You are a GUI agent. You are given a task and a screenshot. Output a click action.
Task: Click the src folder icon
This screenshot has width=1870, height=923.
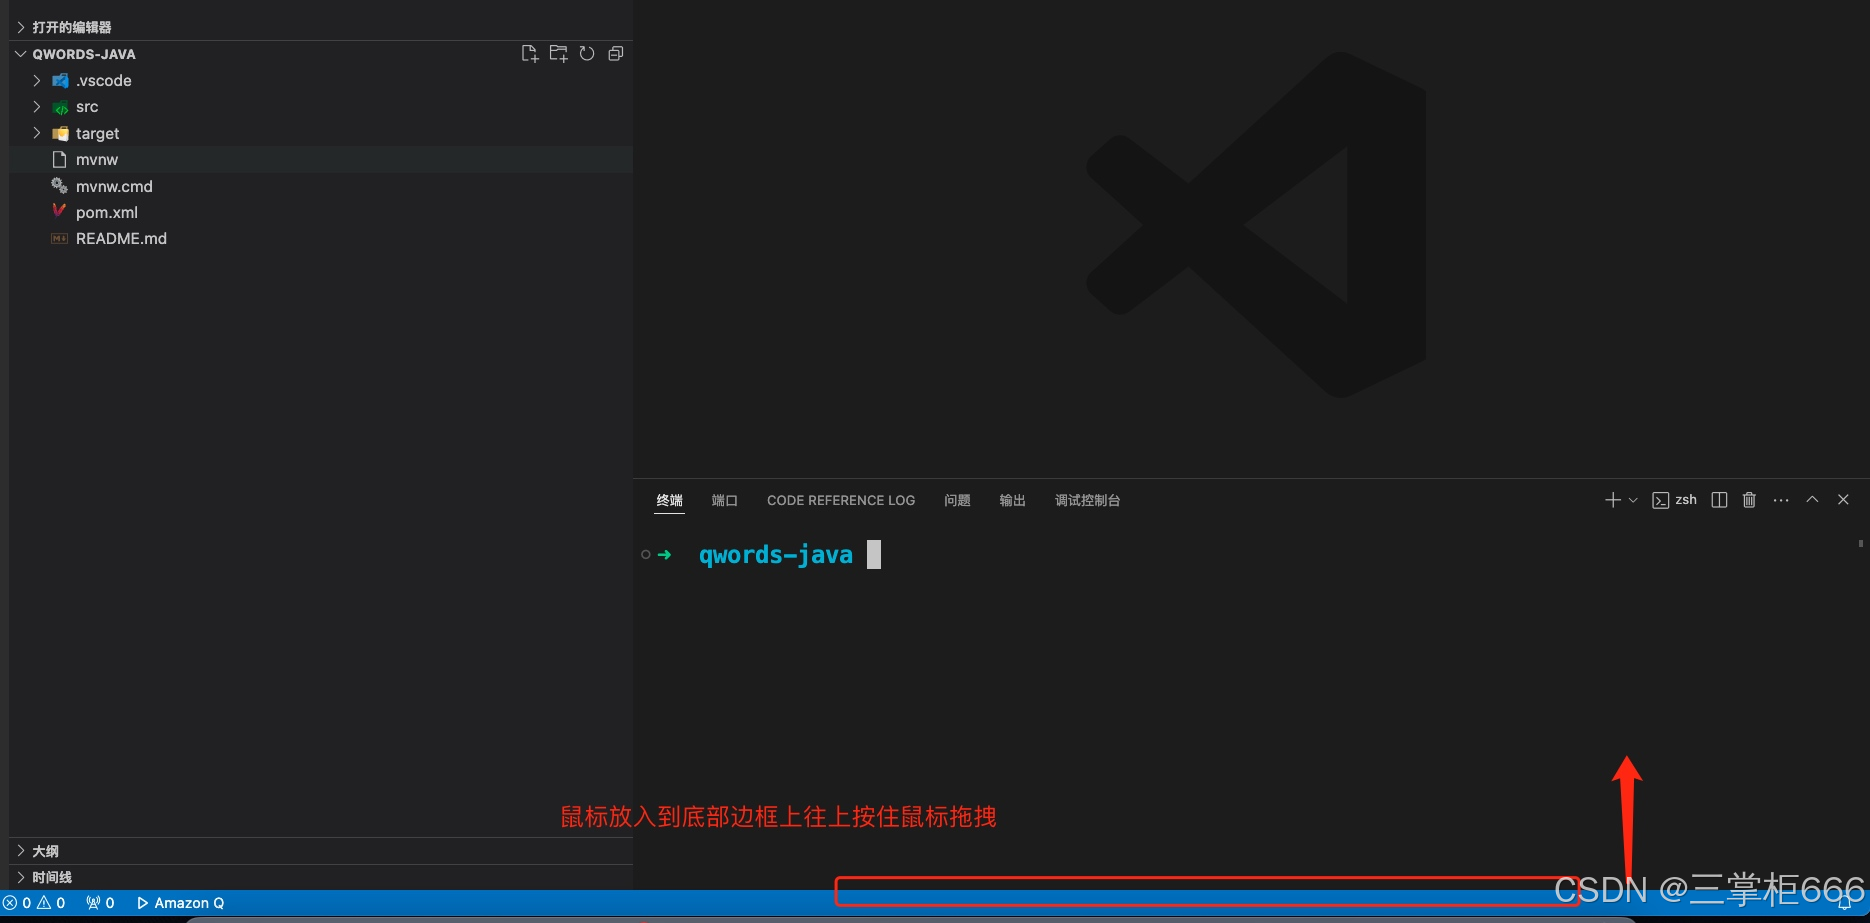point(60,107)
